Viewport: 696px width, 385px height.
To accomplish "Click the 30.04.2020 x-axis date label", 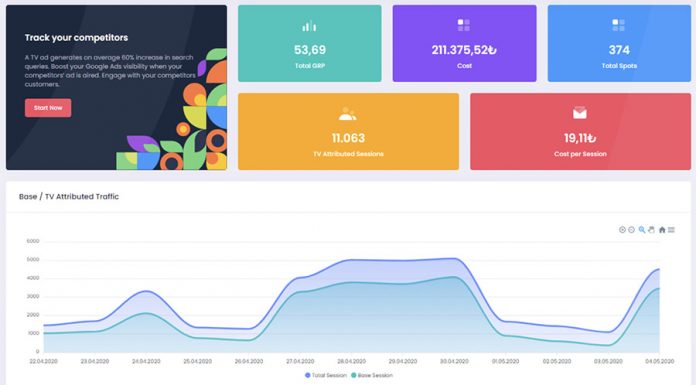I will [454, 361].
